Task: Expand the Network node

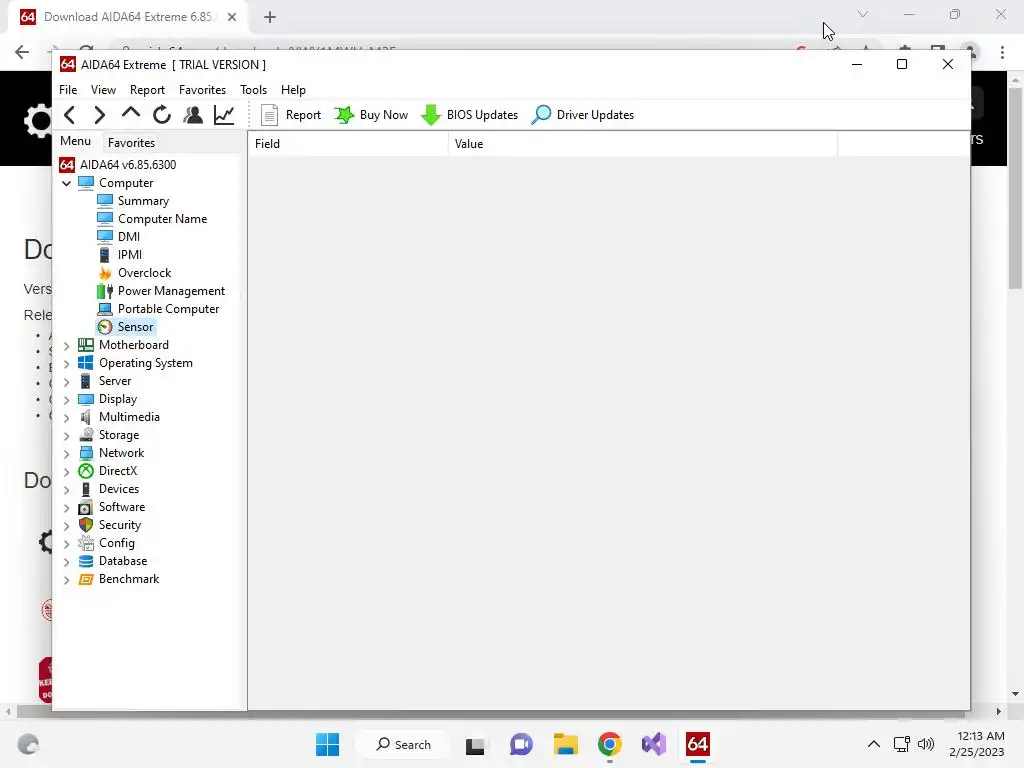Action: point(66,453)
